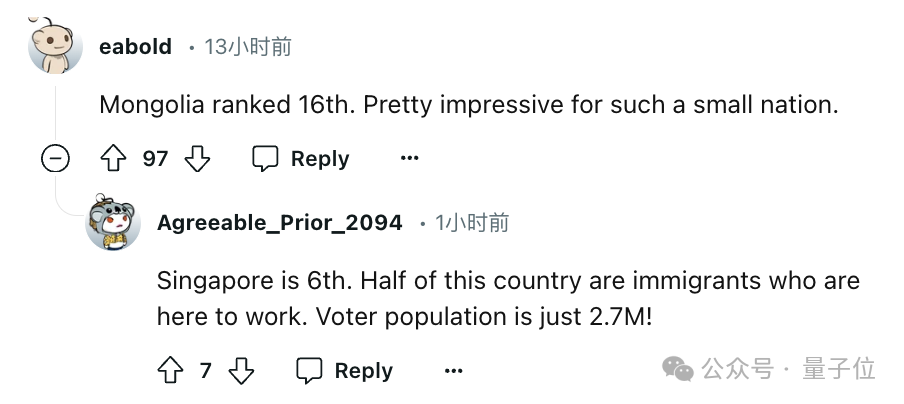
Task: Open the Agreeable_Prior_2094 username link
Action: pyautogui.click(x=279, y=223)
